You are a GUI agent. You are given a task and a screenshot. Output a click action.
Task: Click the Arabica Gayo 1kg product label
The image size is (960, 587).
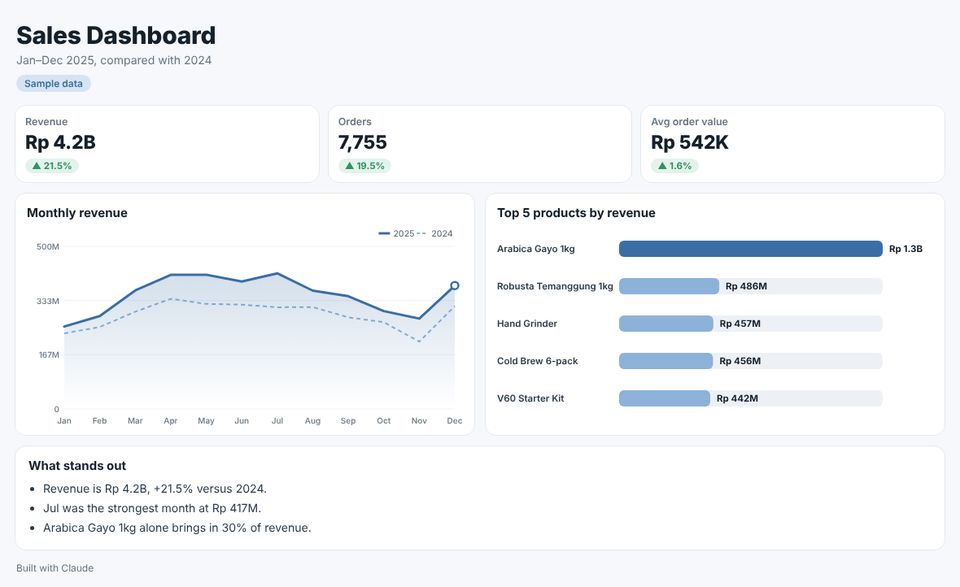pyautogui.click(x=536, y=249)
